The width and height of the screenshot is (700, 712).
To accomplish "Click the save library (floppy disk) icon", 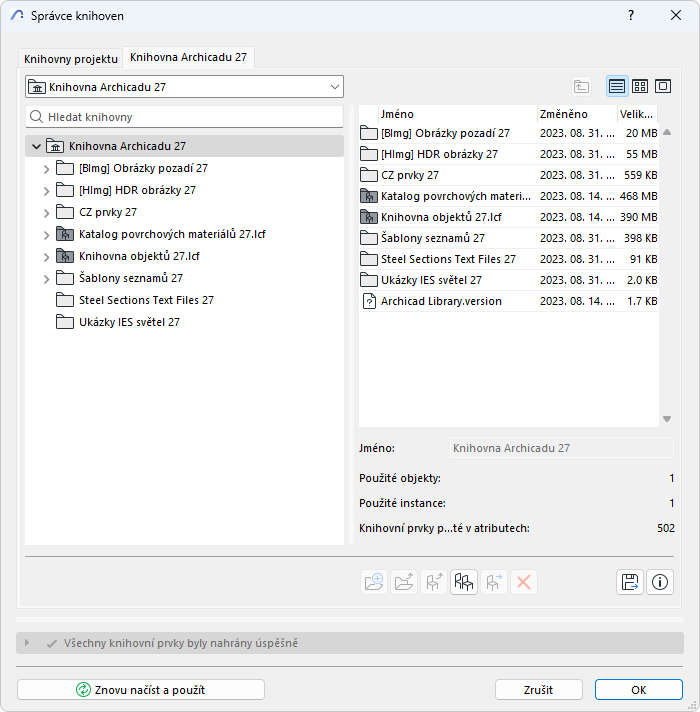I will (630, 582).
